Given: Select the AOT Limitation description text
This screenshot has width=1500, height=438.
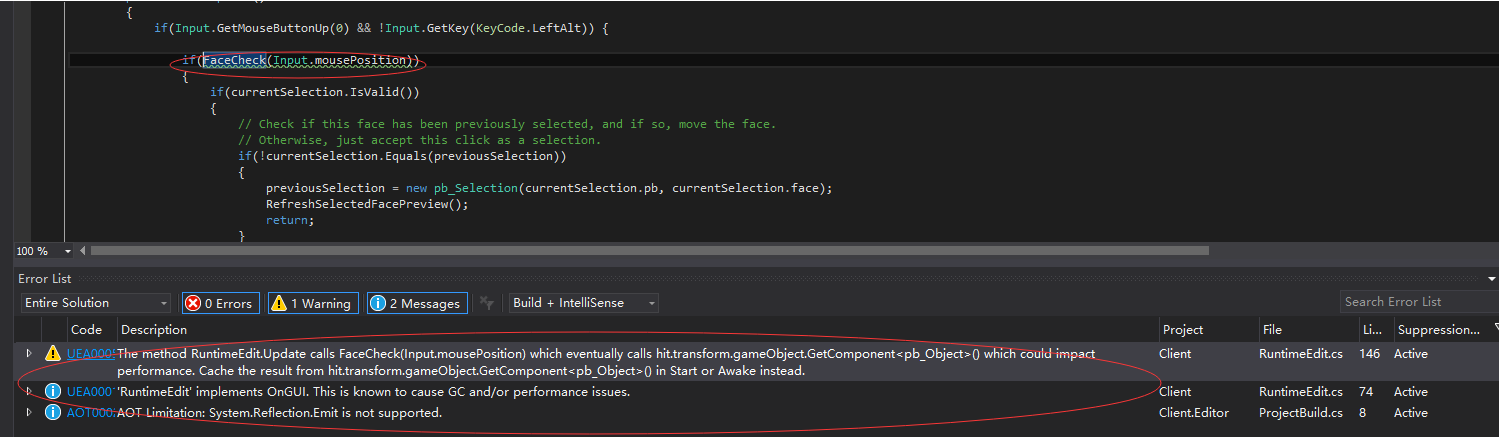Looking at the screenshot, I should point(280,413).
